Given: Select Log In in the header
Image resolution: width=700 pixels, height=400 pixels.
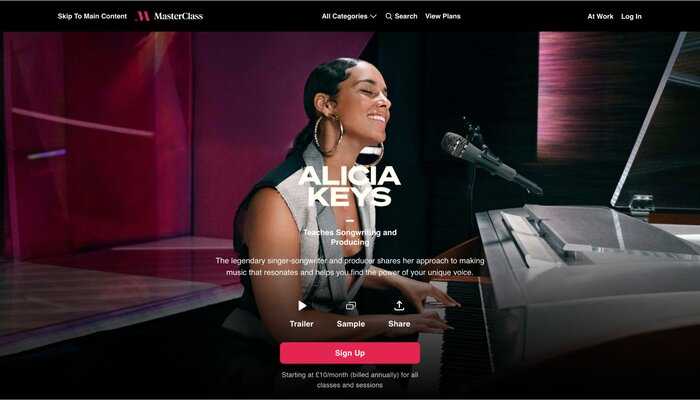Looking at the screenshot, I should coord(631,16).
